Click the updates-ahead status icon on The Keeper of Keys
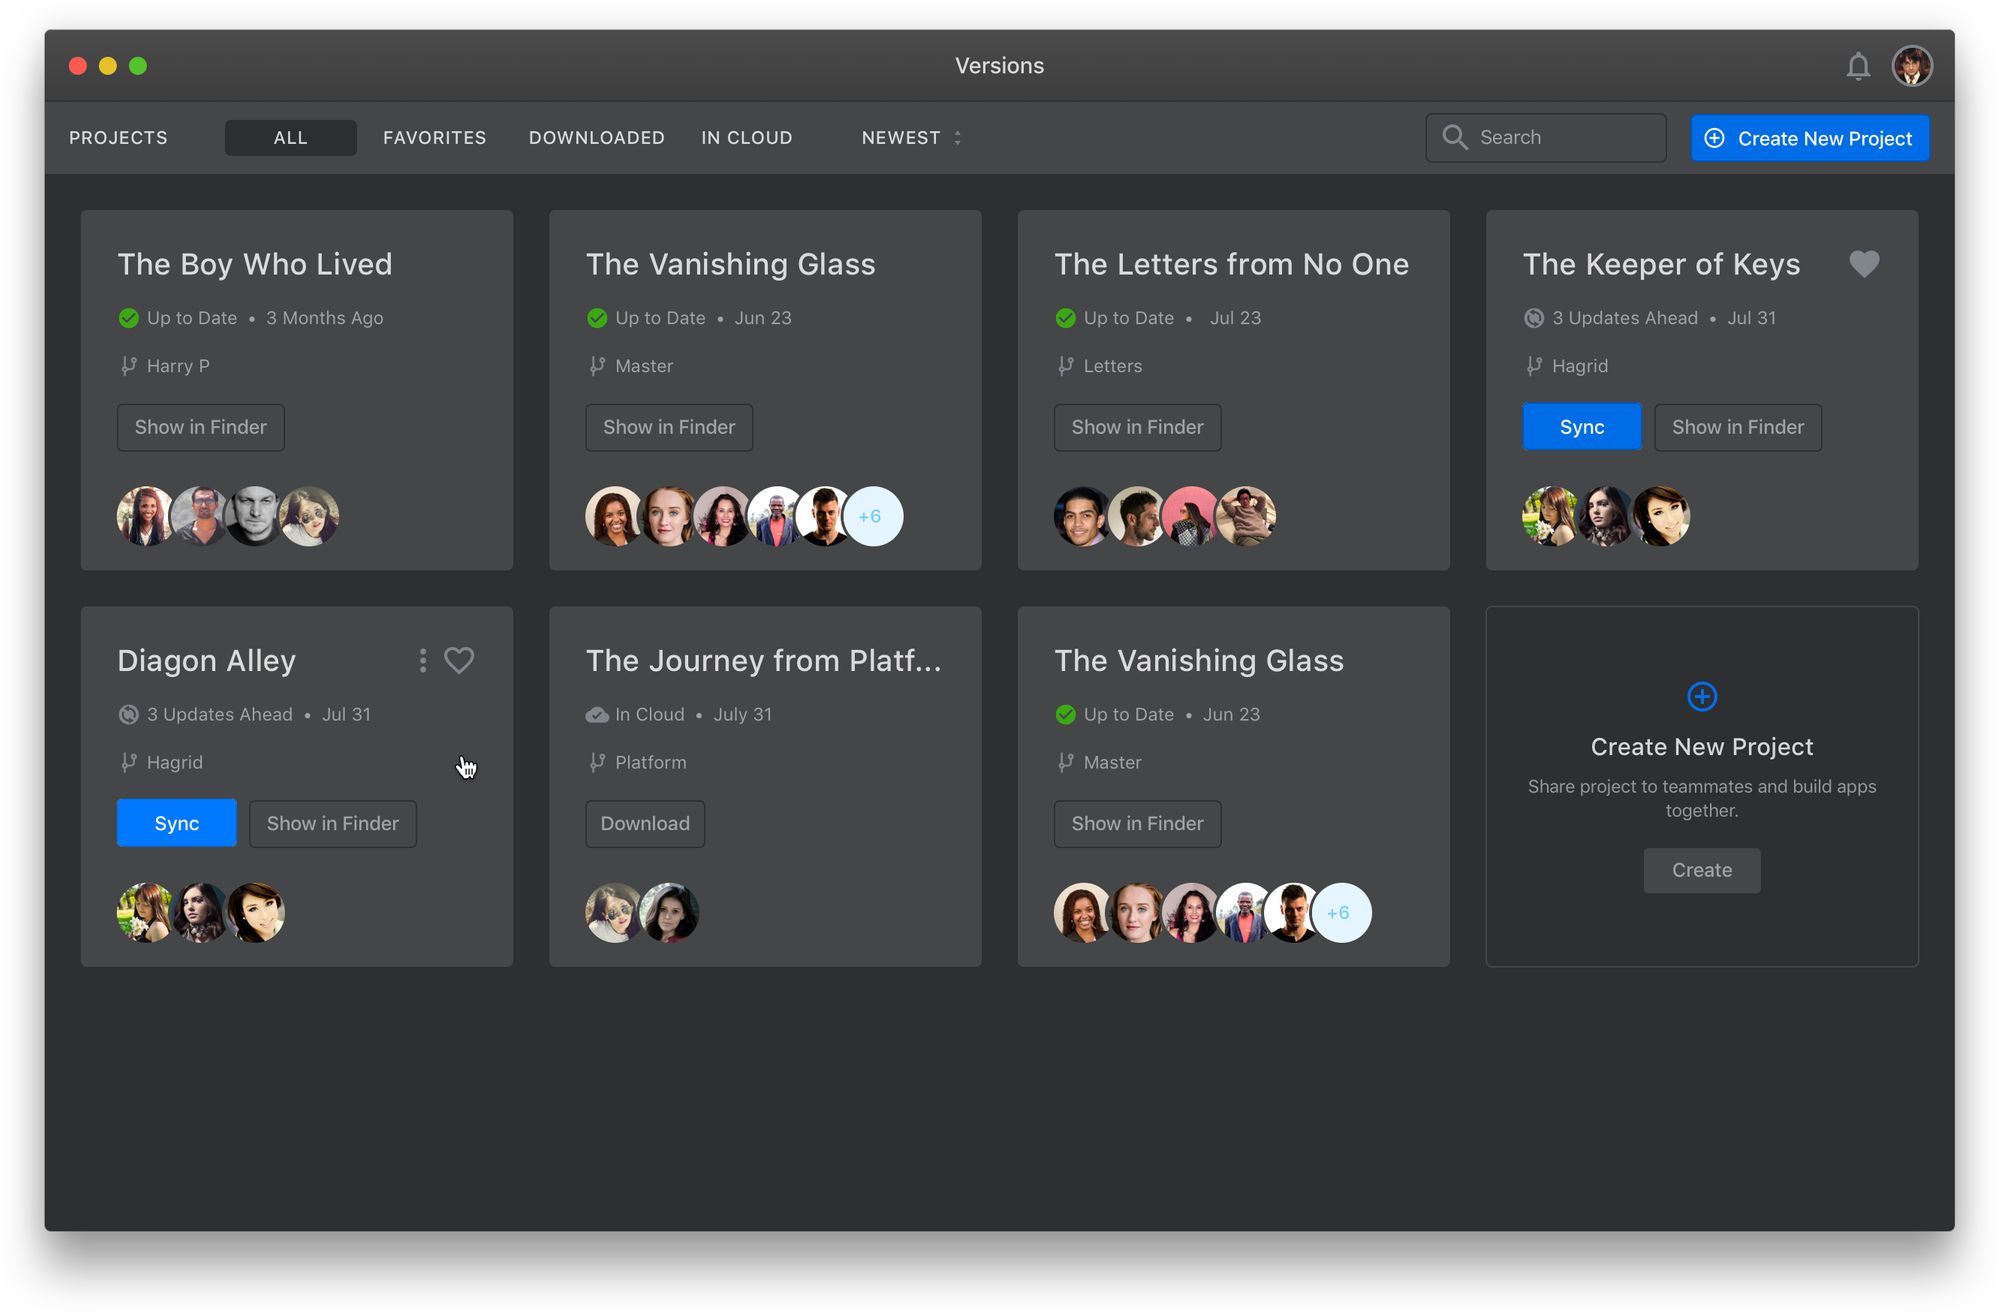 coord(1533,318)
